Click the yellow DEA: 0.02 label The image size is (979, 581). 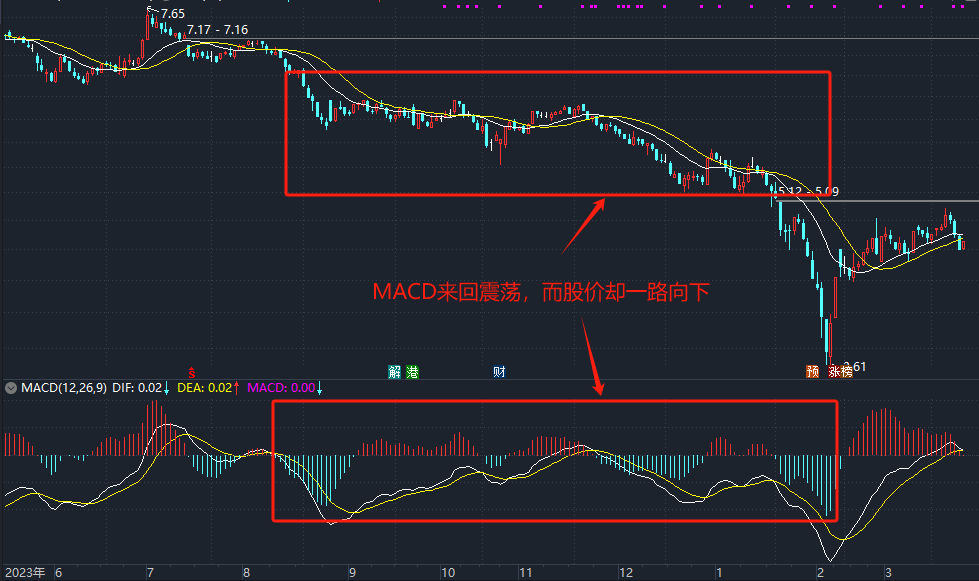204,387
